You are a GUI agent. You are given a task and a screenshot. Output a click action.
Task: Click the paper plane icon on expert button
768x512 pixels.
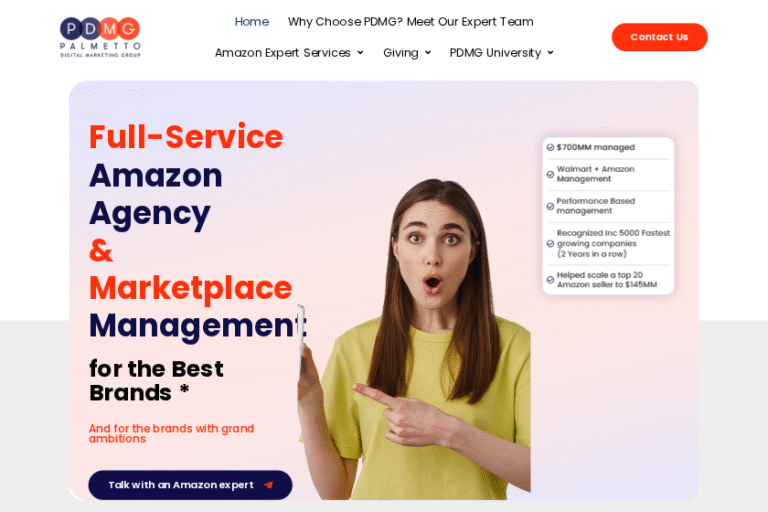(x=268, y=485)
